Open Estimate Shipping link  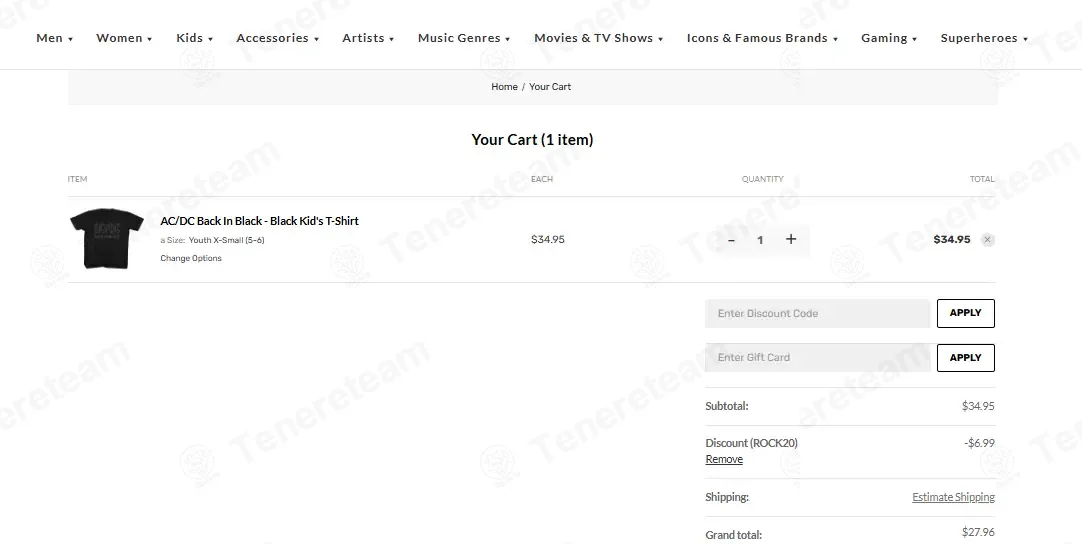point(953,497)
